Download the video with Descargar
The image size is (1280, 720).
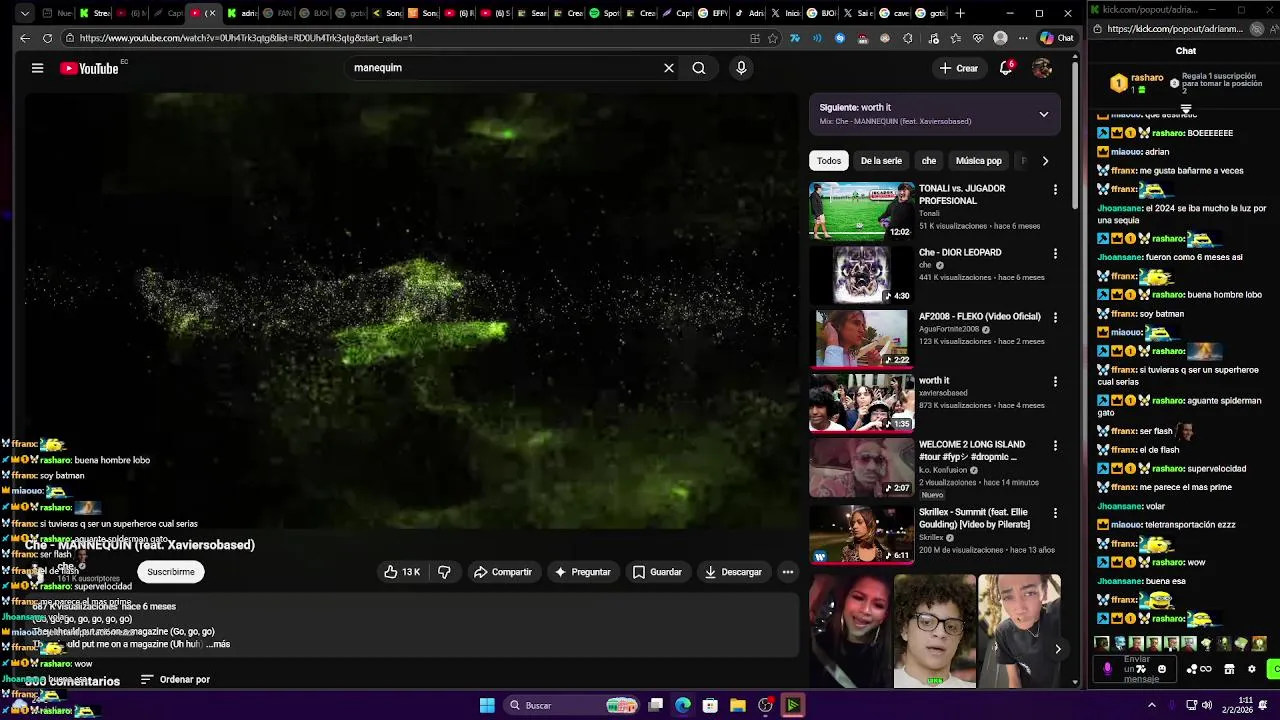pos(733,572)
